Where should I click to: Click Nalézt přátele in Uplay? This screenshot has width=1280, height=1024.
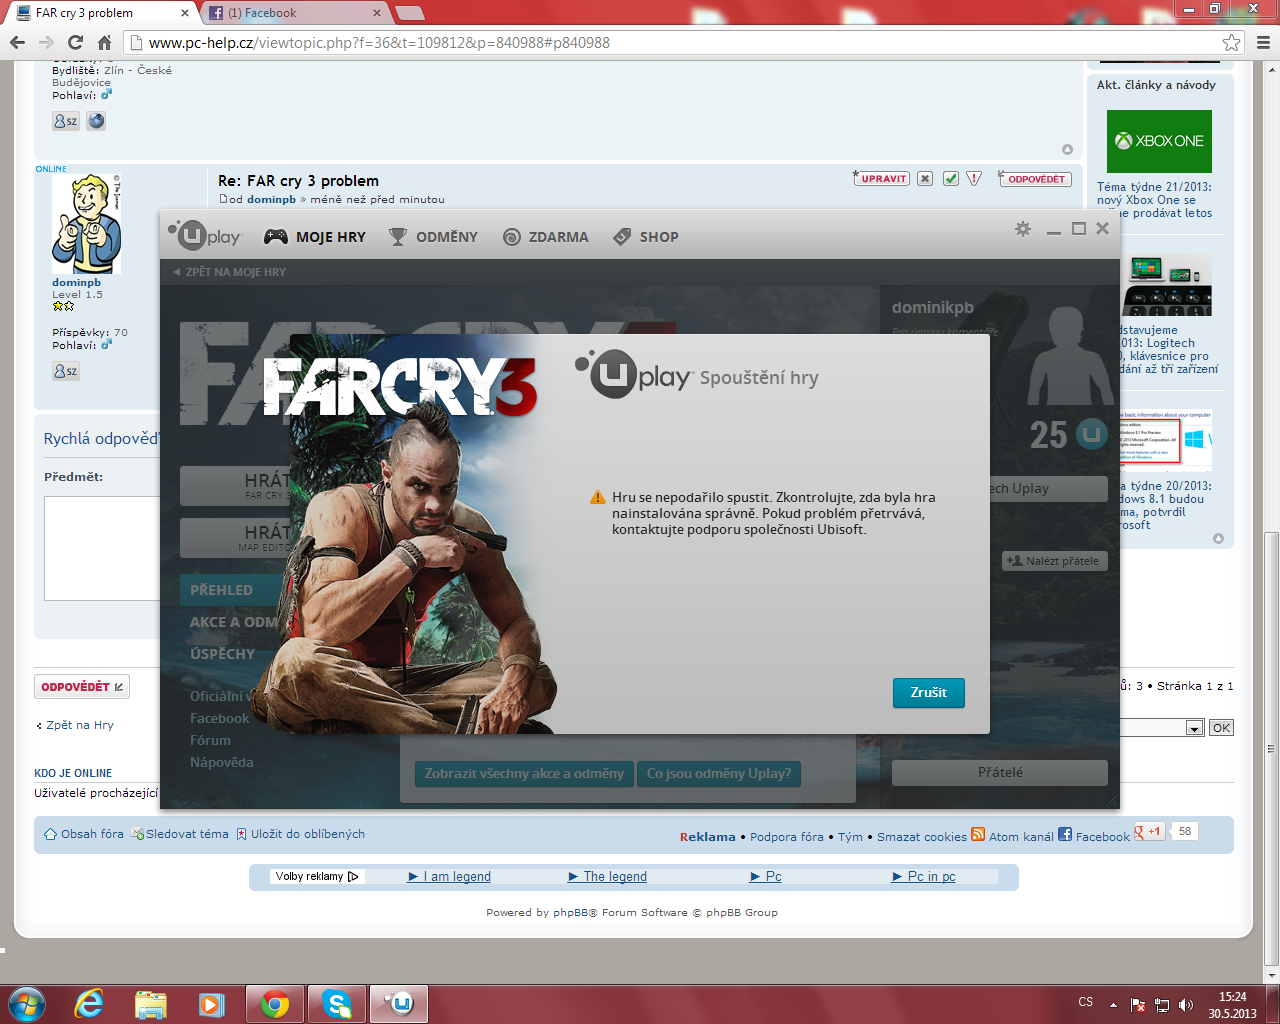click(1054, 561)
